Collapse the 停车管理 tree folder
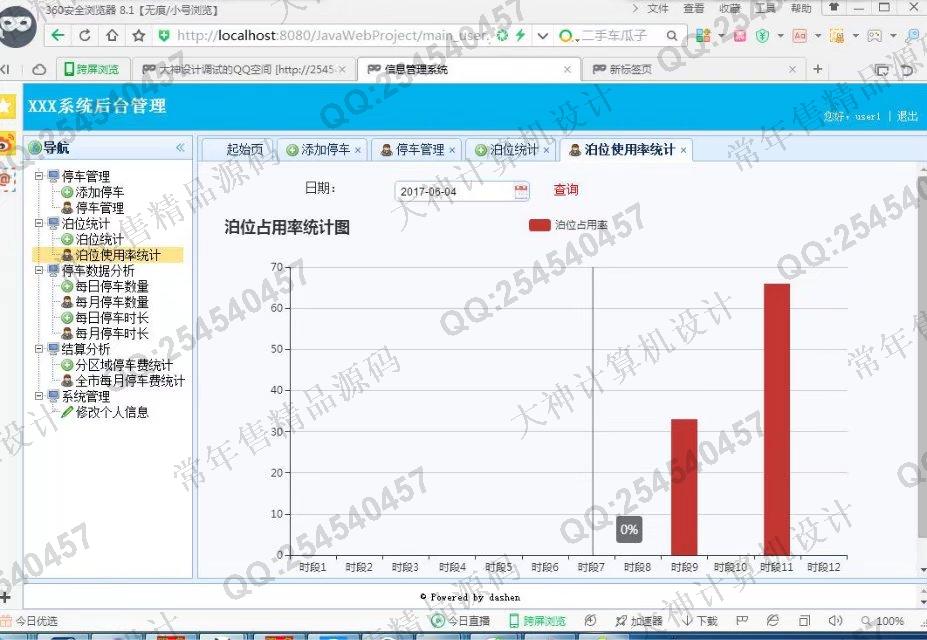 pos(39,177)
